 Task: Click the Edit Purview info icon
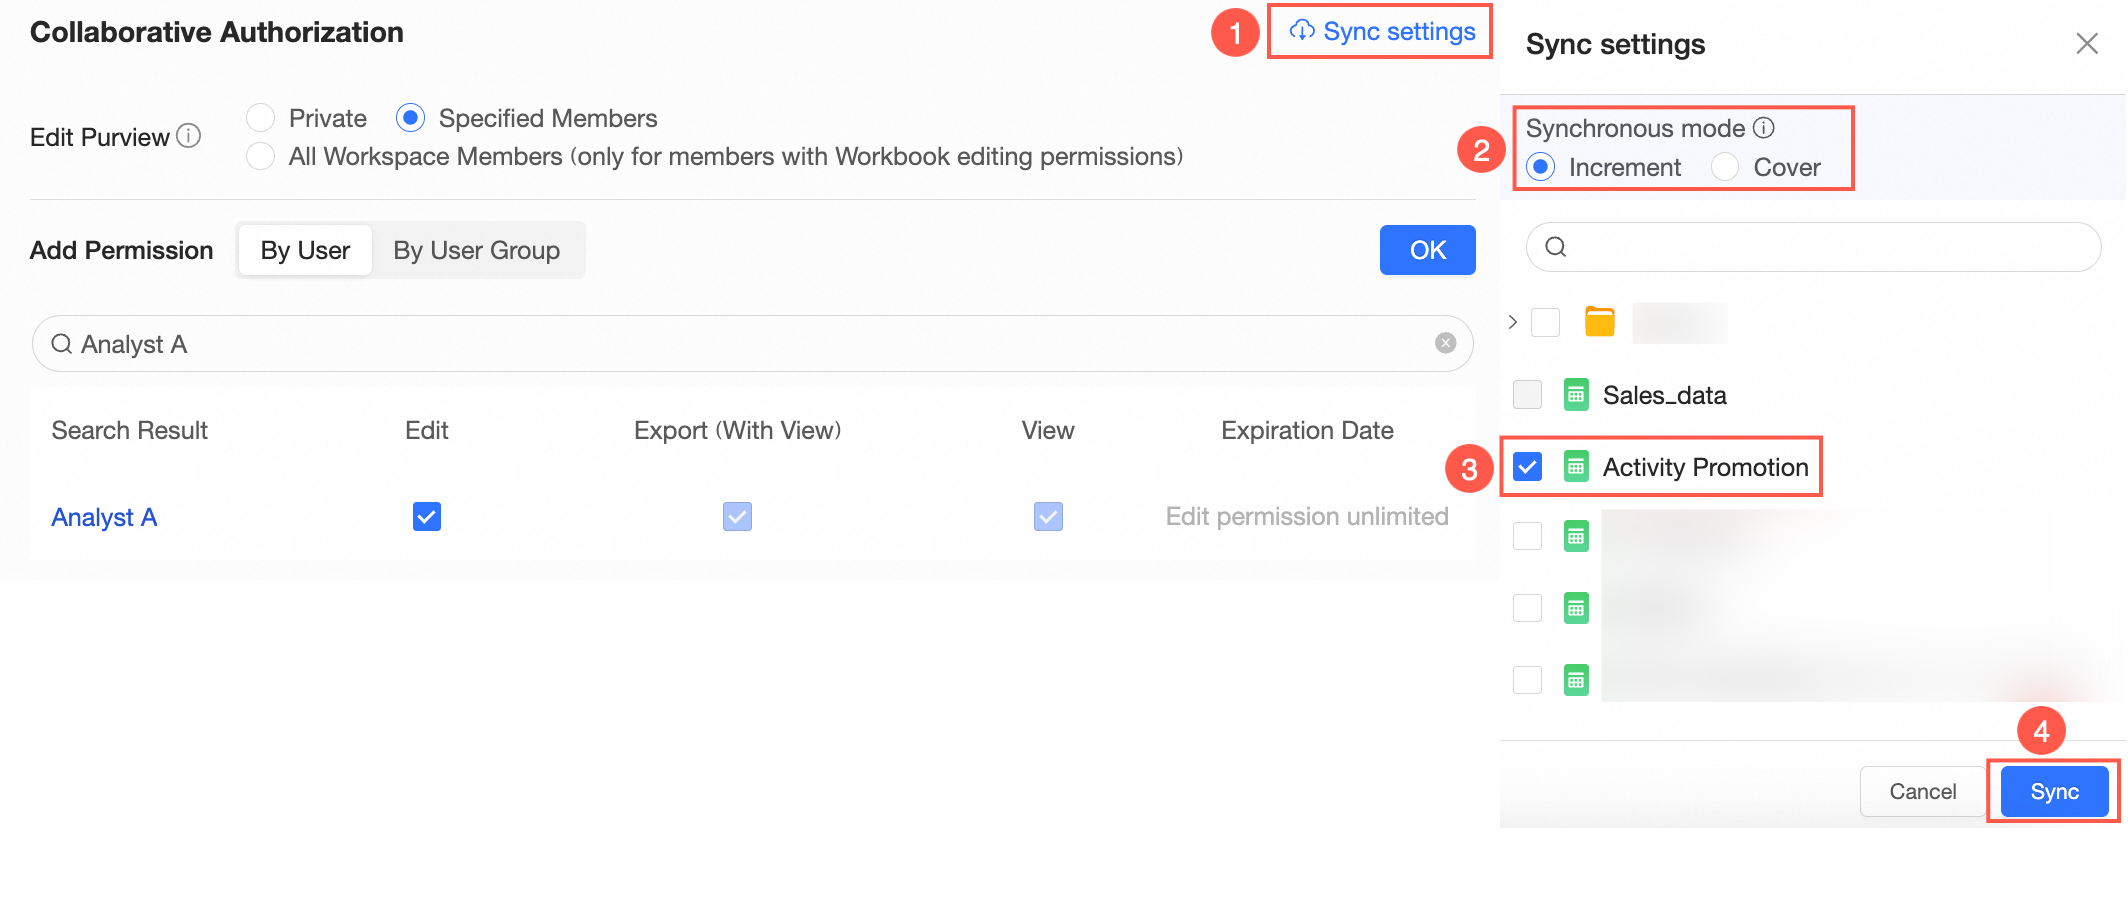pyautogui.click(x=188, y=136)
